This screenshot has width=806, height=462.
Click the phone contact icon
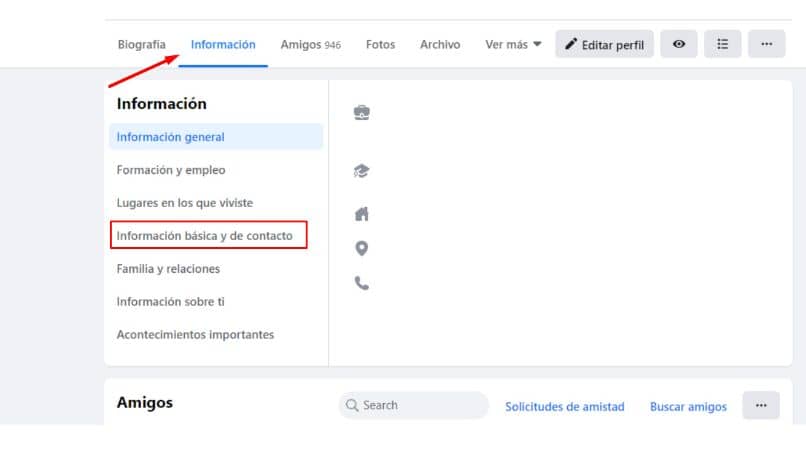362,283
